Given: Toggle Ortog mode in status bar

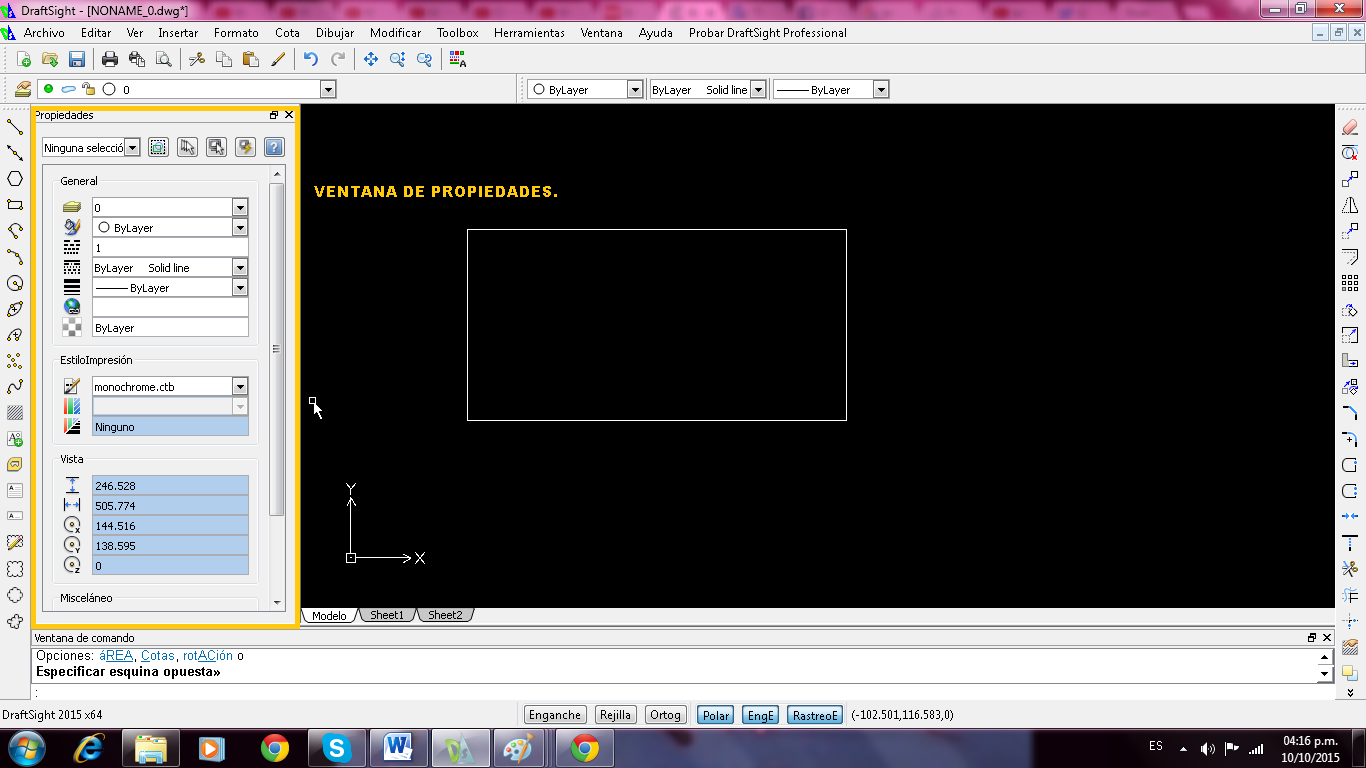Looking at the screenshot, I should tap(665, 715).
